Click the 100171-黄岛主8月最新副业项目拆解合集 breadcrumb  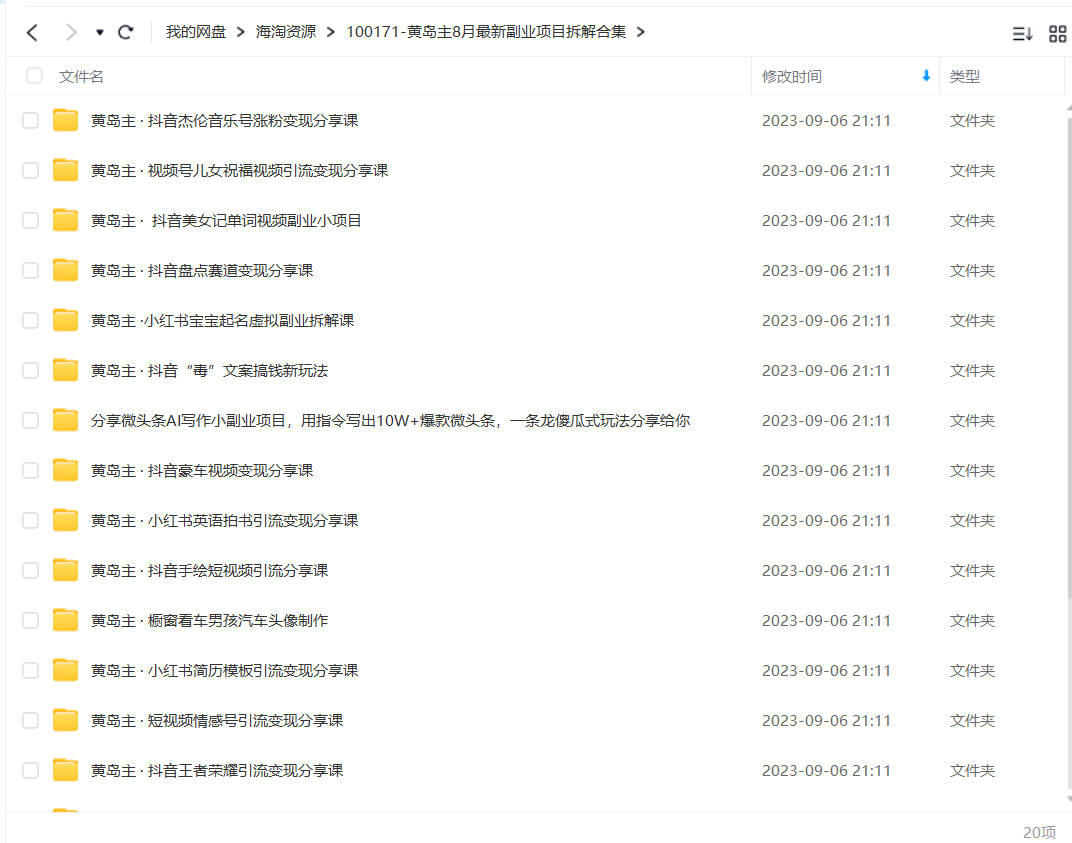click(x=486, y=32)
